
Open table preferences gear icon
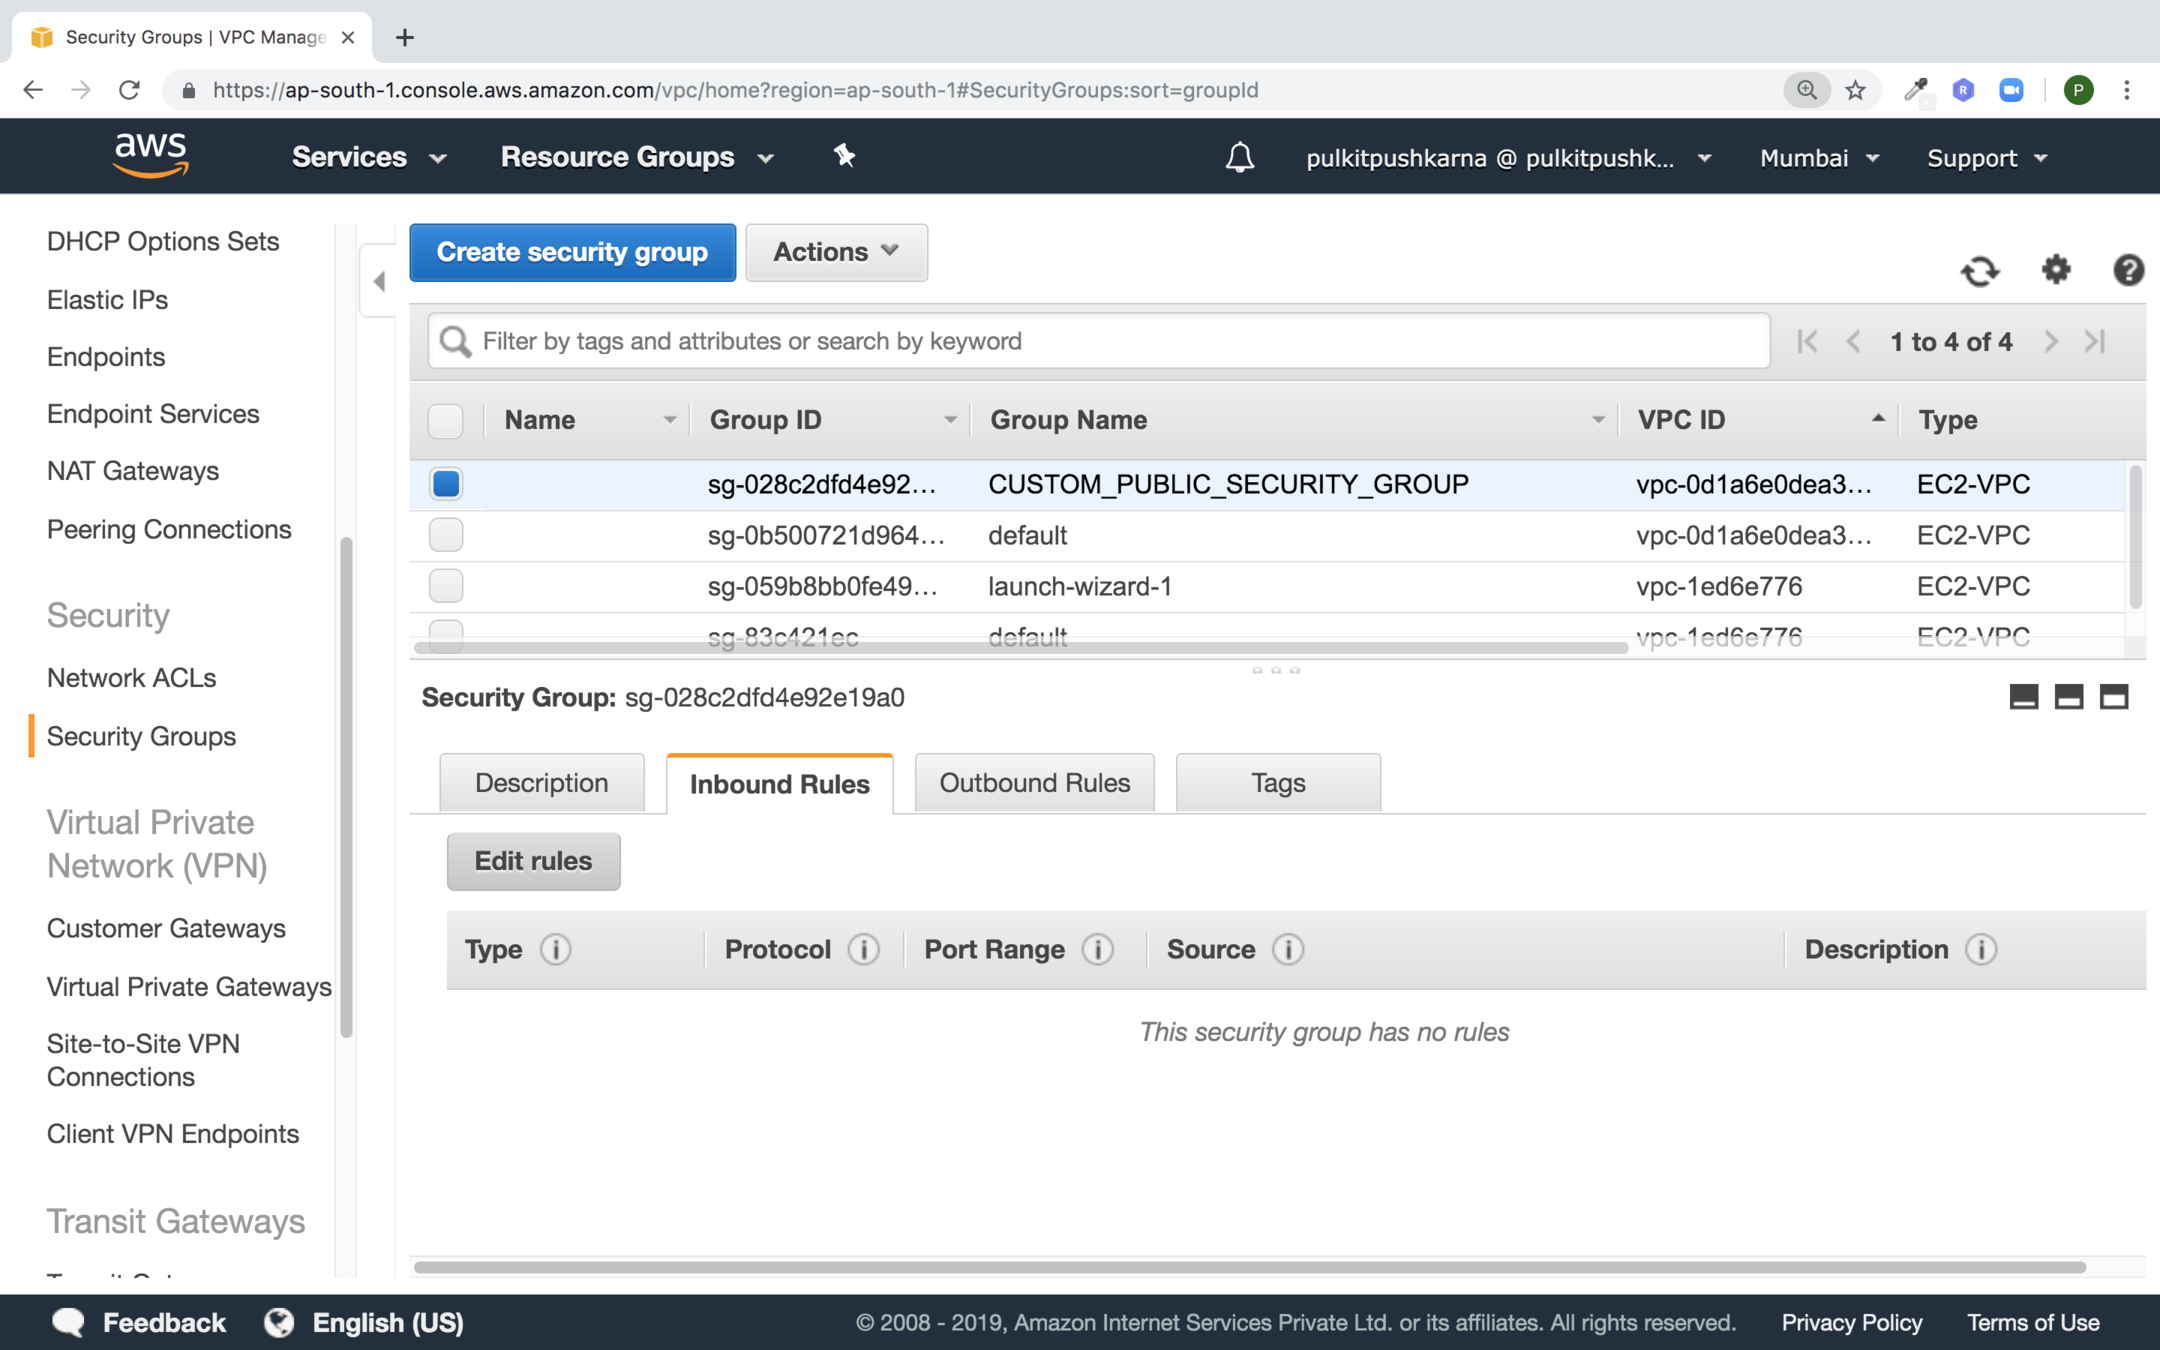[x=2056, y=269]
